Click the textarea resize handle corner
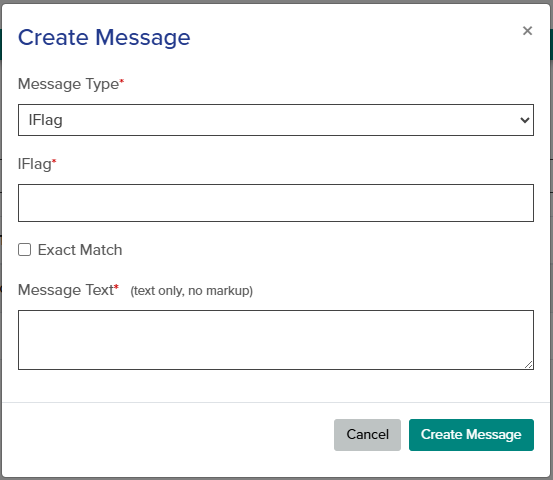This screenshot has height=480, width=553. (x=528, y=365)
